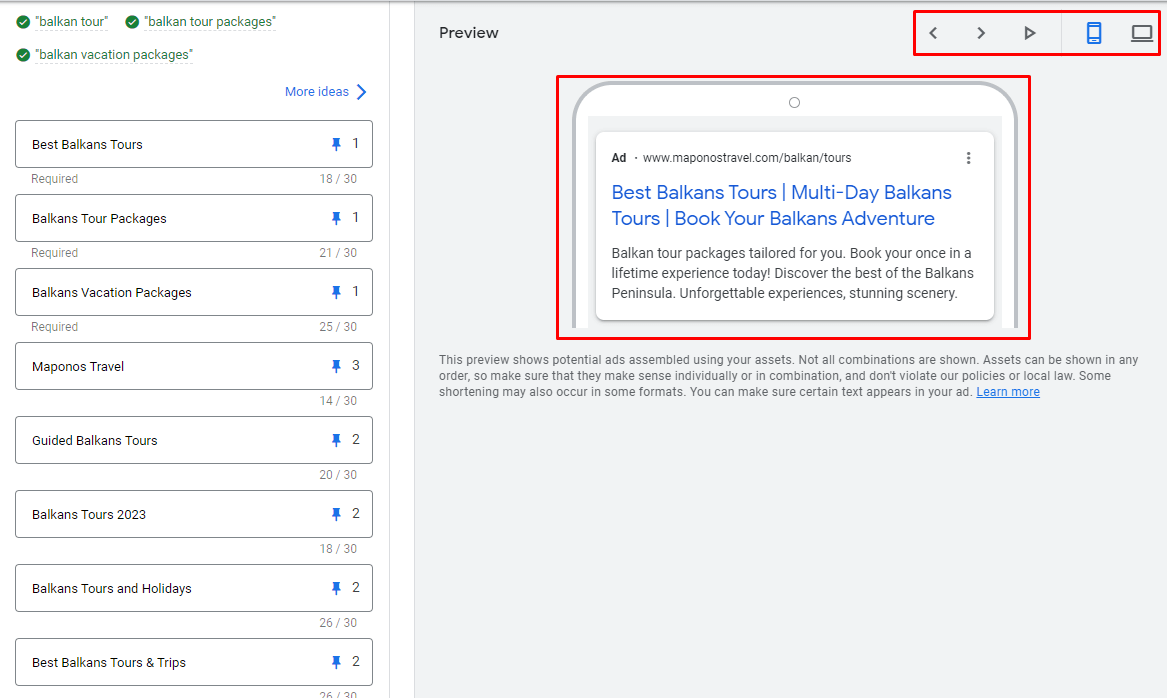Screen dimensions: 1167x698
Task: Click pin icon for Balkans Tour Packages
Action: pyautogui.click(x=336, y=218)
